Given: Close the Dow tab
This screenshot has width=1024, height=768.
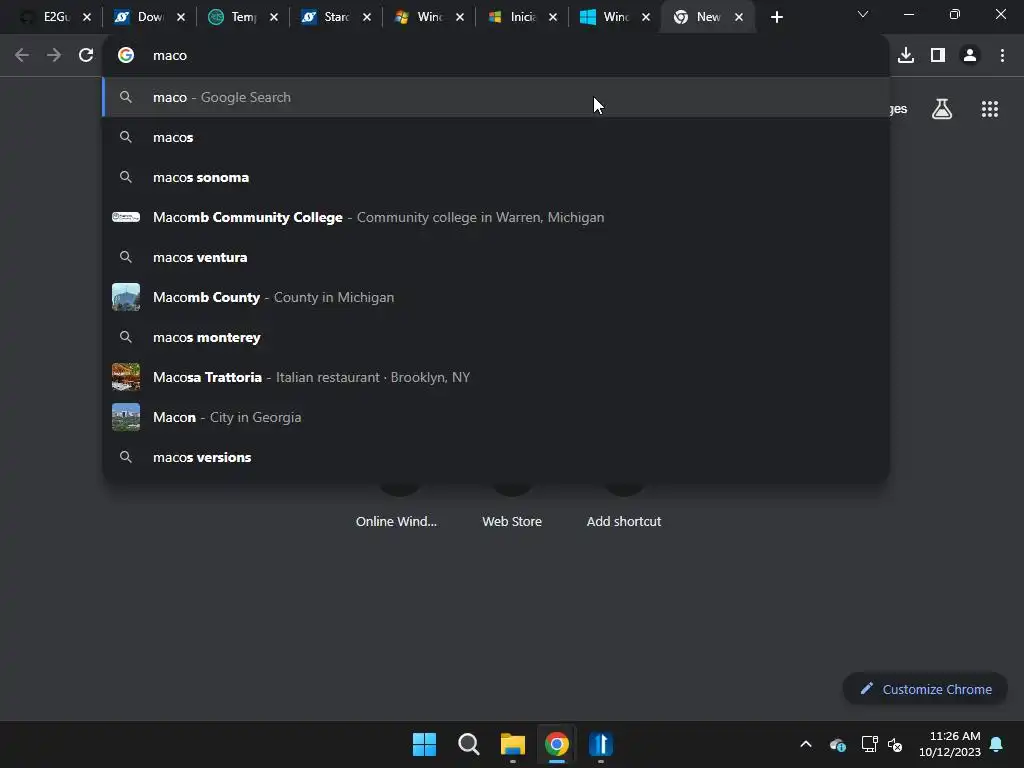Looking at the screenshot, I should [x=181, y=17].
